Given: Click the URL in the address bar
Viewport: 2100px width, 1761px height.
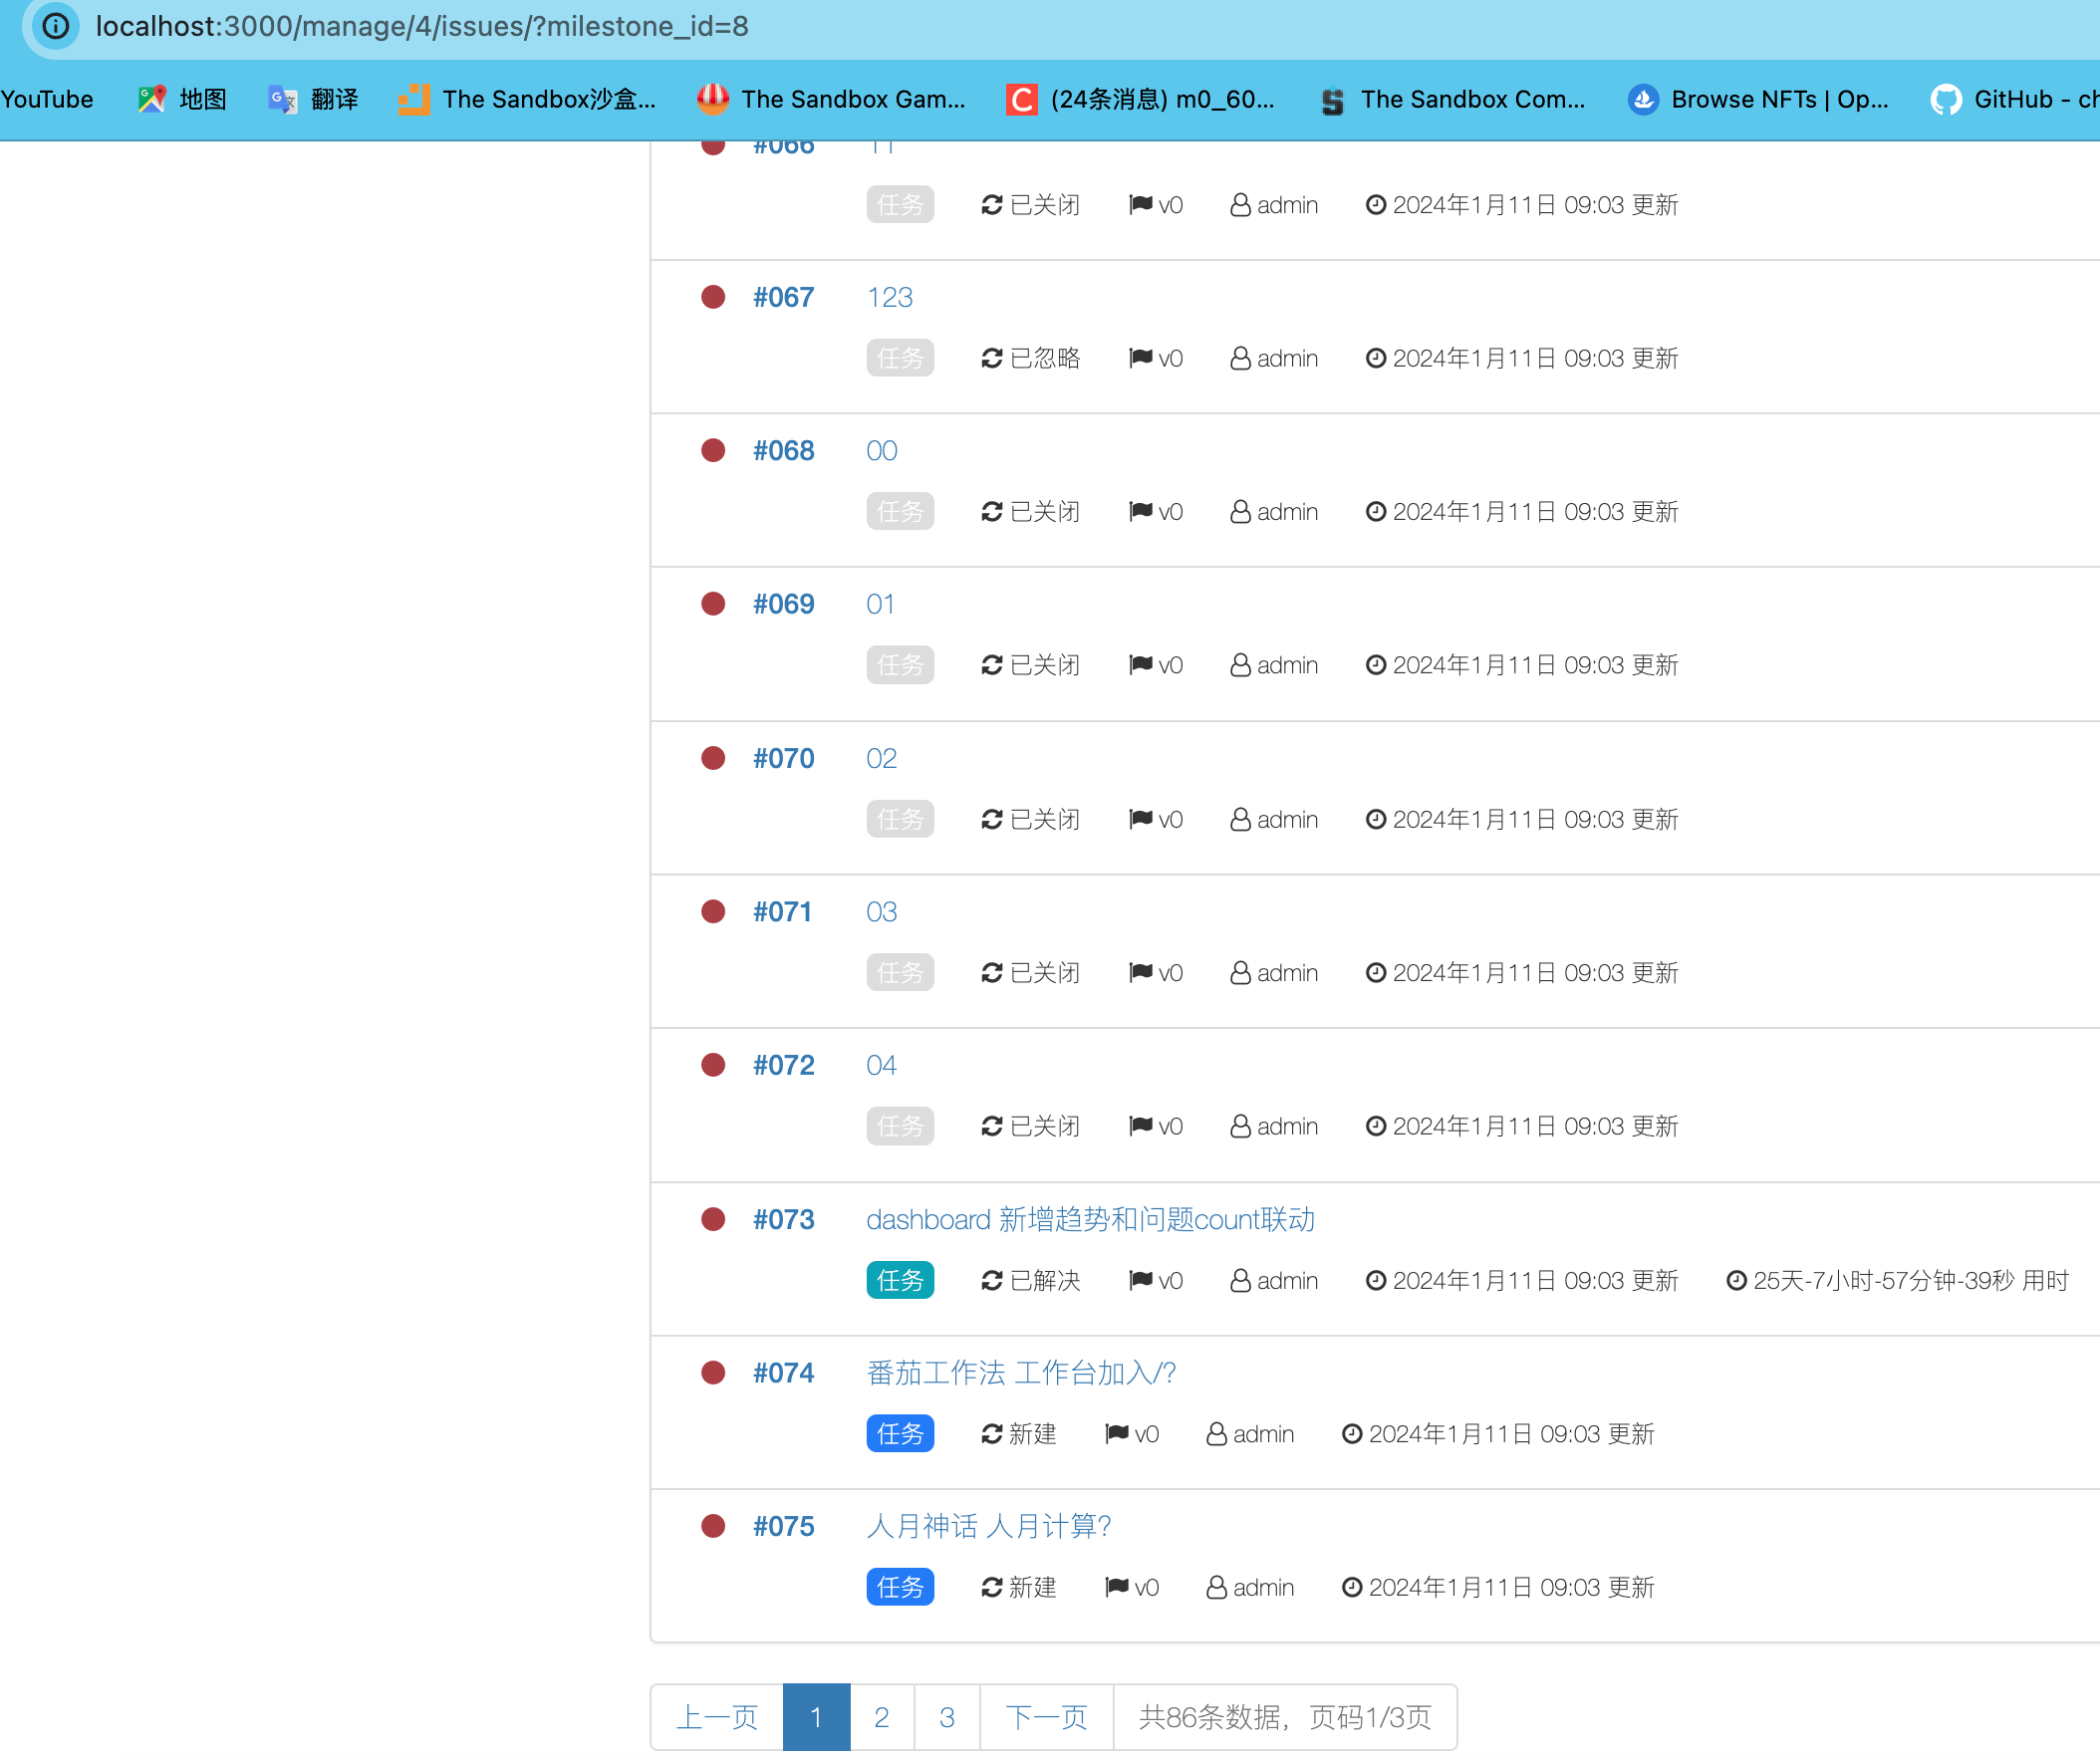Looking at the screenshot, I should click(422, 26).
